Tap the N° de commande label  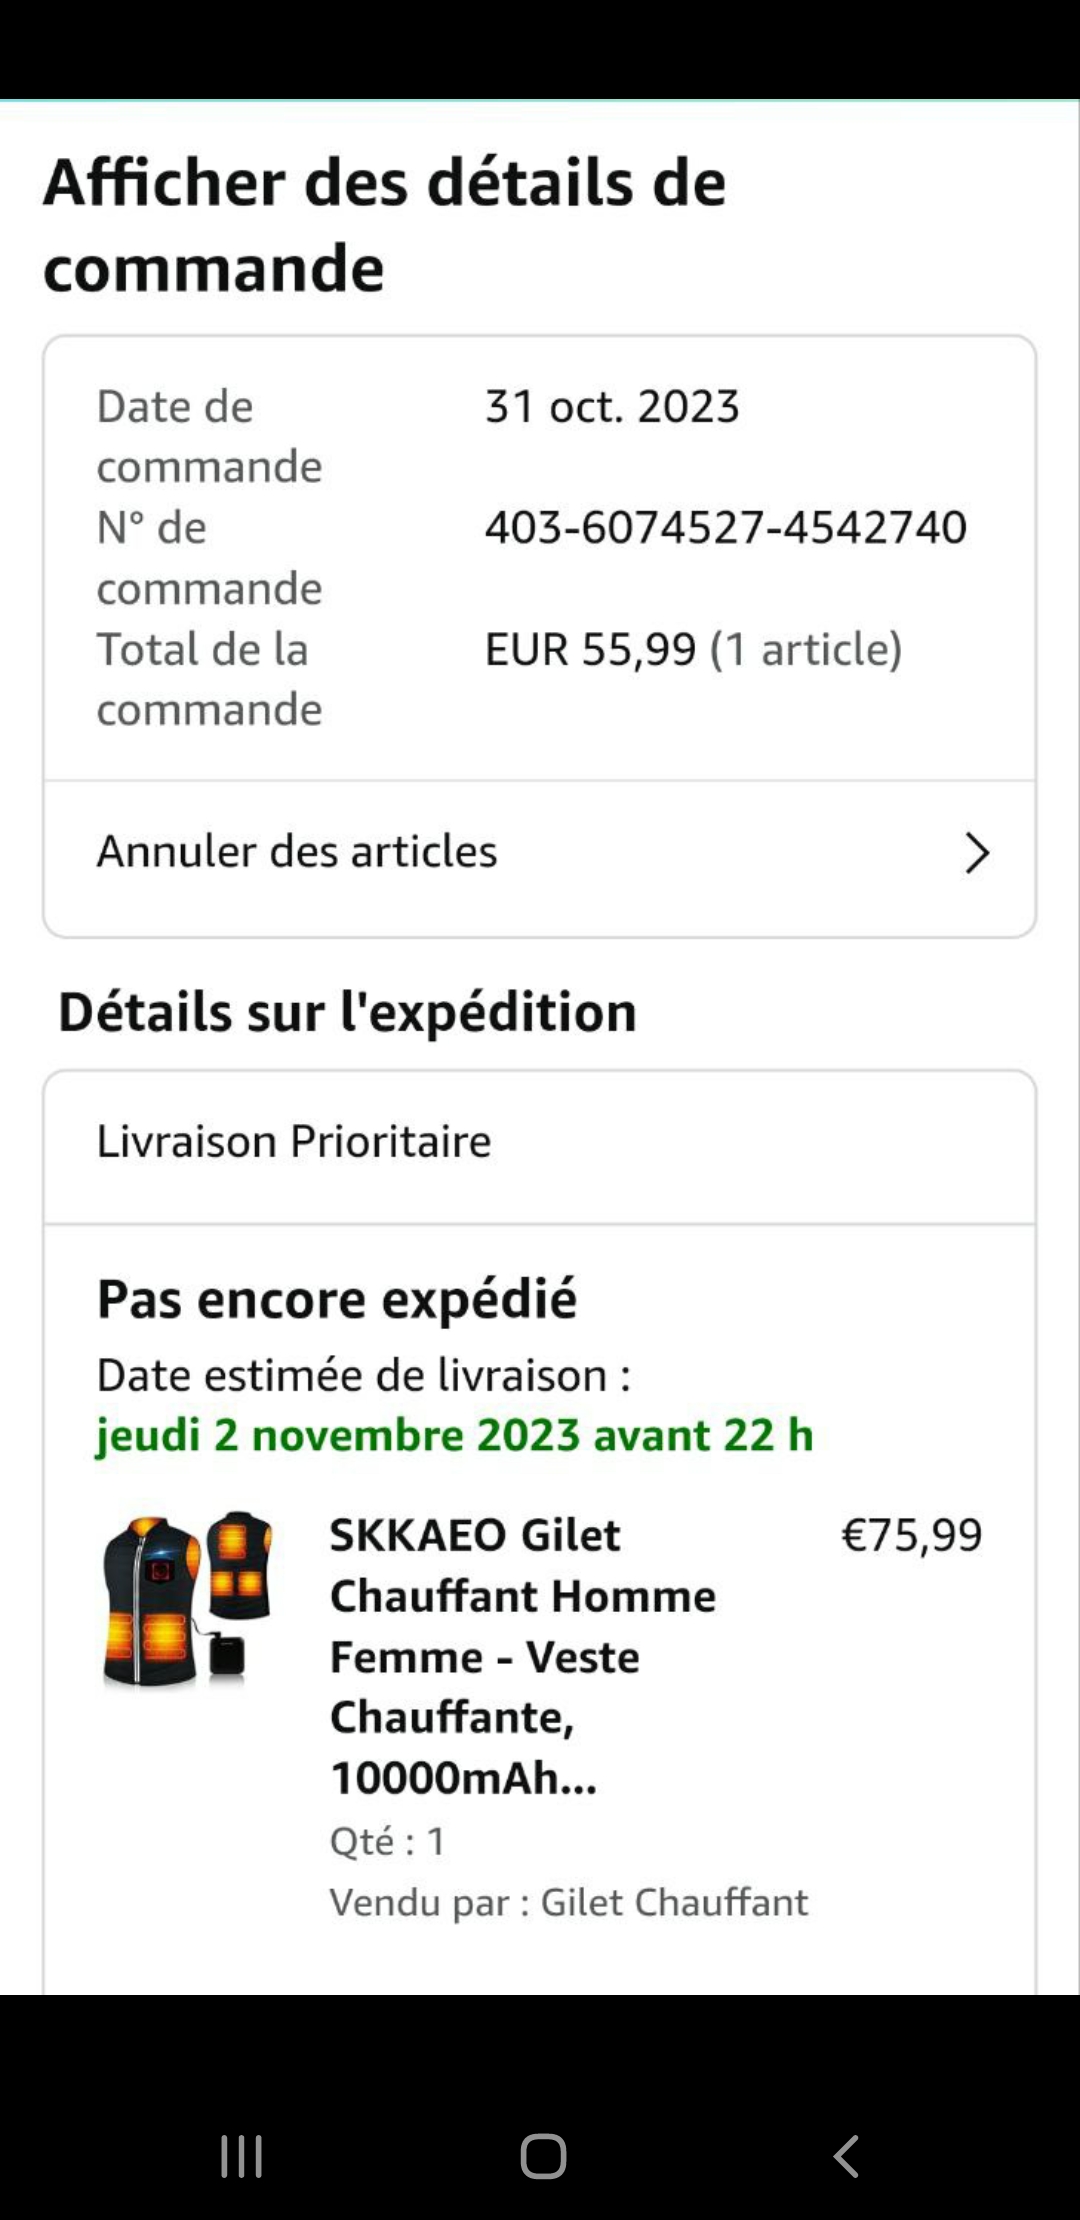click(209, 558)
